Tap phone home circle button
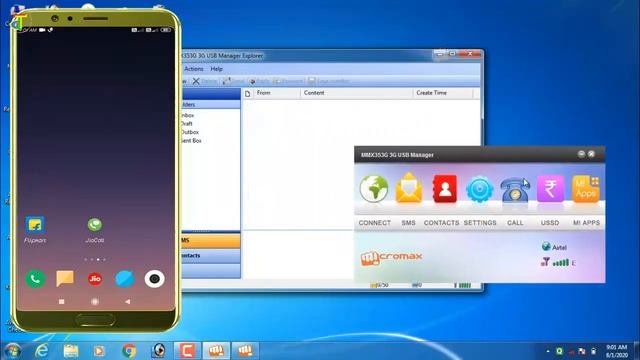The image size is (640, 360). (95, 302)
